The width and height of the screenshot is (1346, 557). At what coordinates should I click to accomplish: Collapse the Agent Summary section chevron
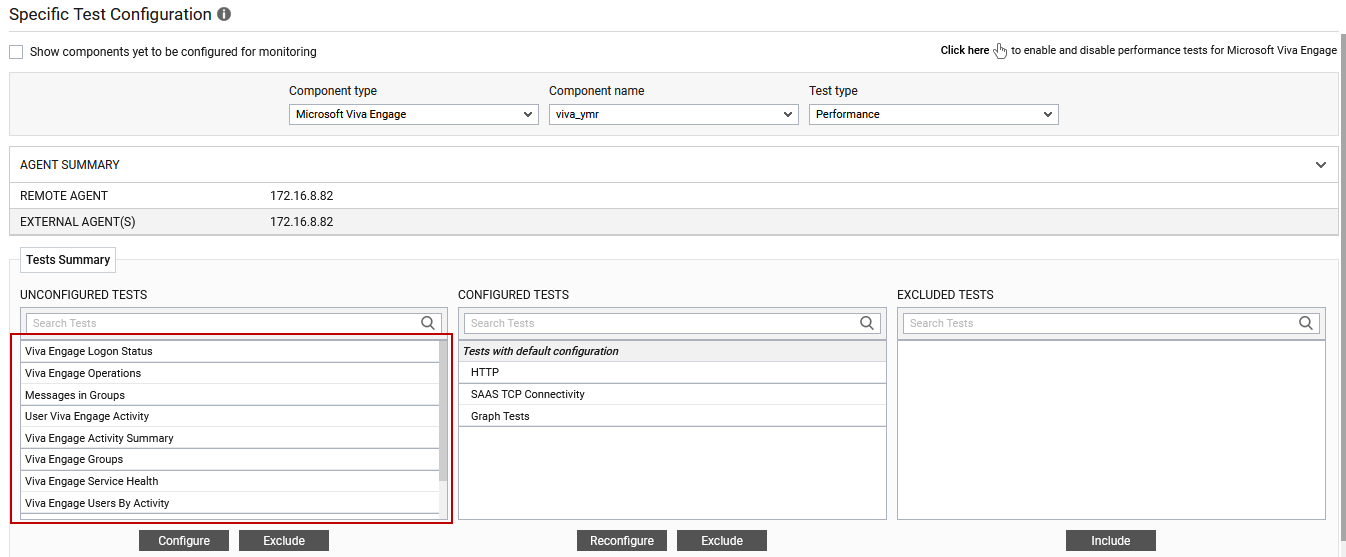(x=1321, y=165)
